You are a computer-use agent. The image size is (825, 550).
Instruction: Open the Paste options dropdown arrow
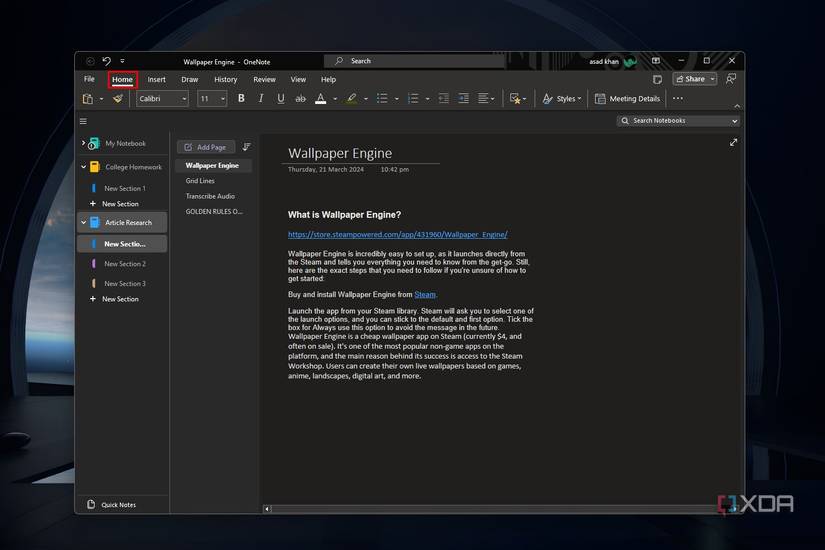[x=102, y=99]
